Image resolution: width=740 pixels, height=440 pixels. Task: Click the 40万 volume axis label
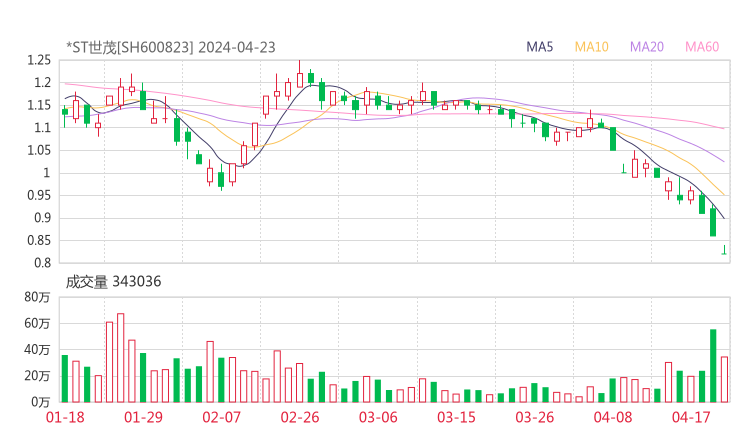(37, 350)
